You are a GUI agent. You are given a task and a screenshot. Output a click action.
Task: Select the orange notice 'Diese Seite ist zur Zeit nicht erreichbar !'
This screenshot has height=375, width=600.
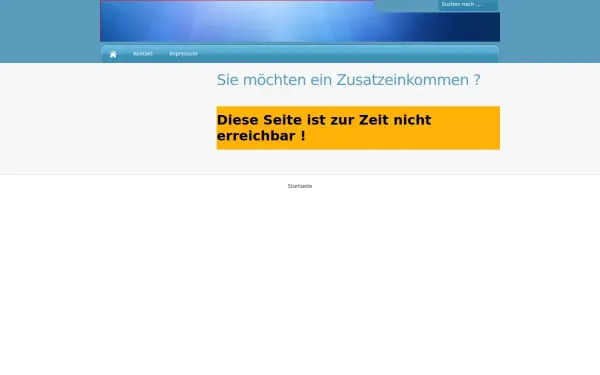(358, 128)
